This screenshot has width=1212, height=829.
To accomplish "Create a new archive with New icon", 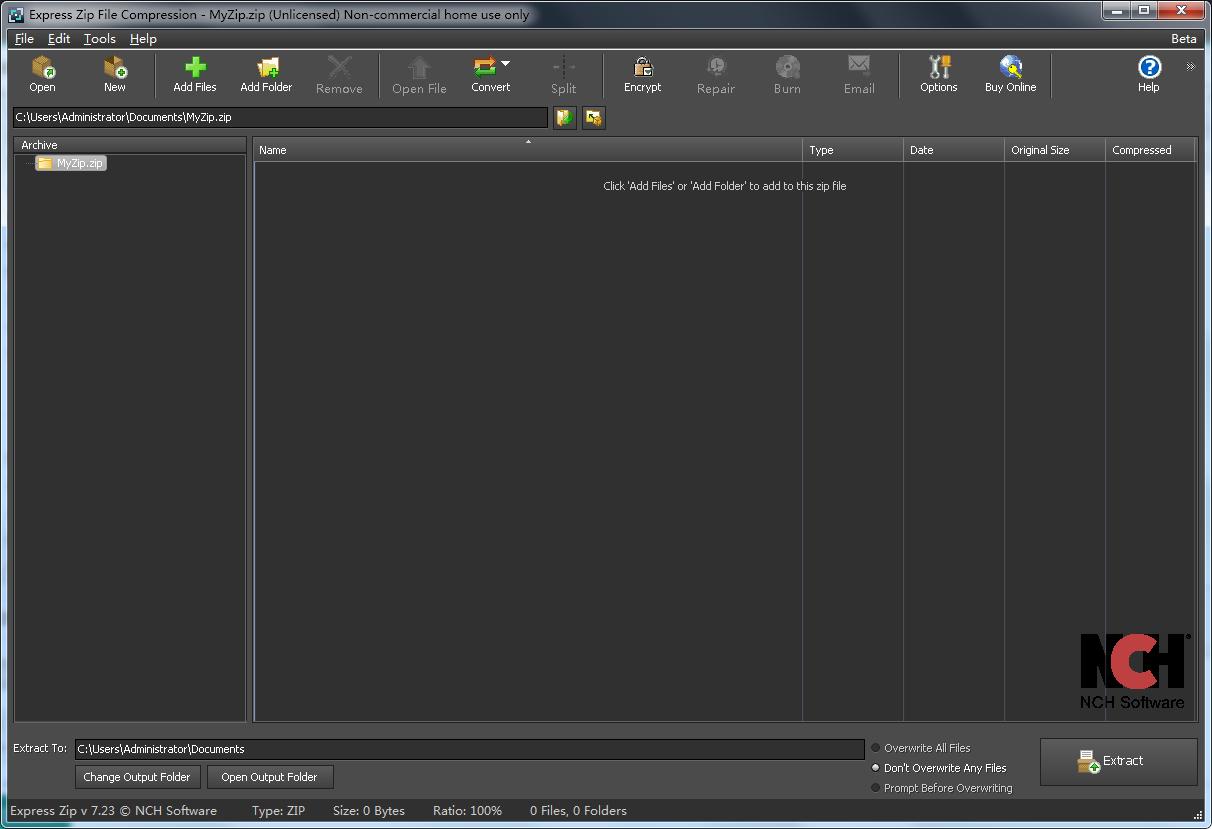I will coord(115,74).
